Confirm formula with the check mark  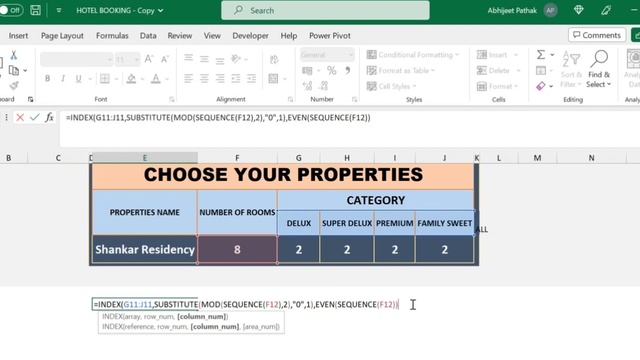point(35,118)
